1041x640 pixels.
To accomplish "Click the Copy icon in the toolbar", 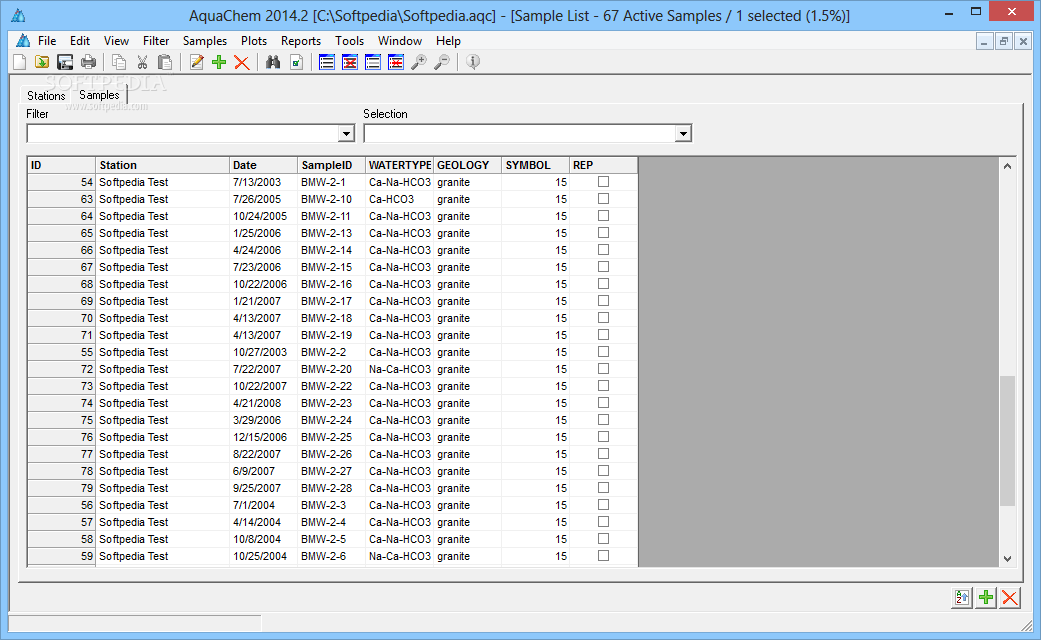I will 119,62.
